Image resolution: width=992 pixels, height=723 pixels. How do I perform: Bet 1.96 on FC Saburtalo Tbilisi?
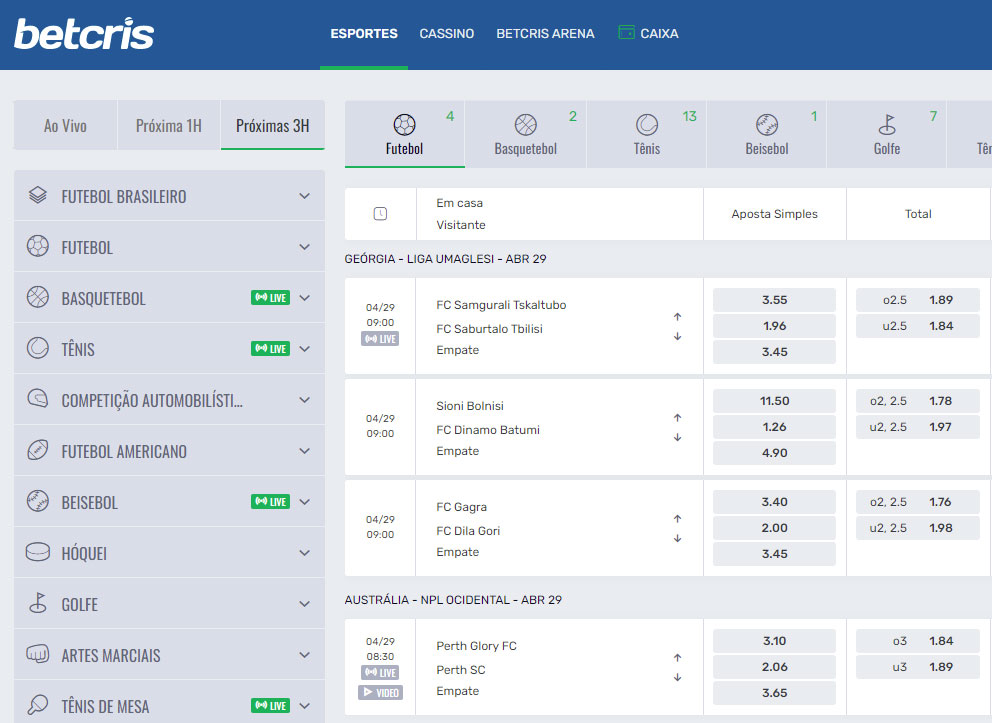pos(774,326)
